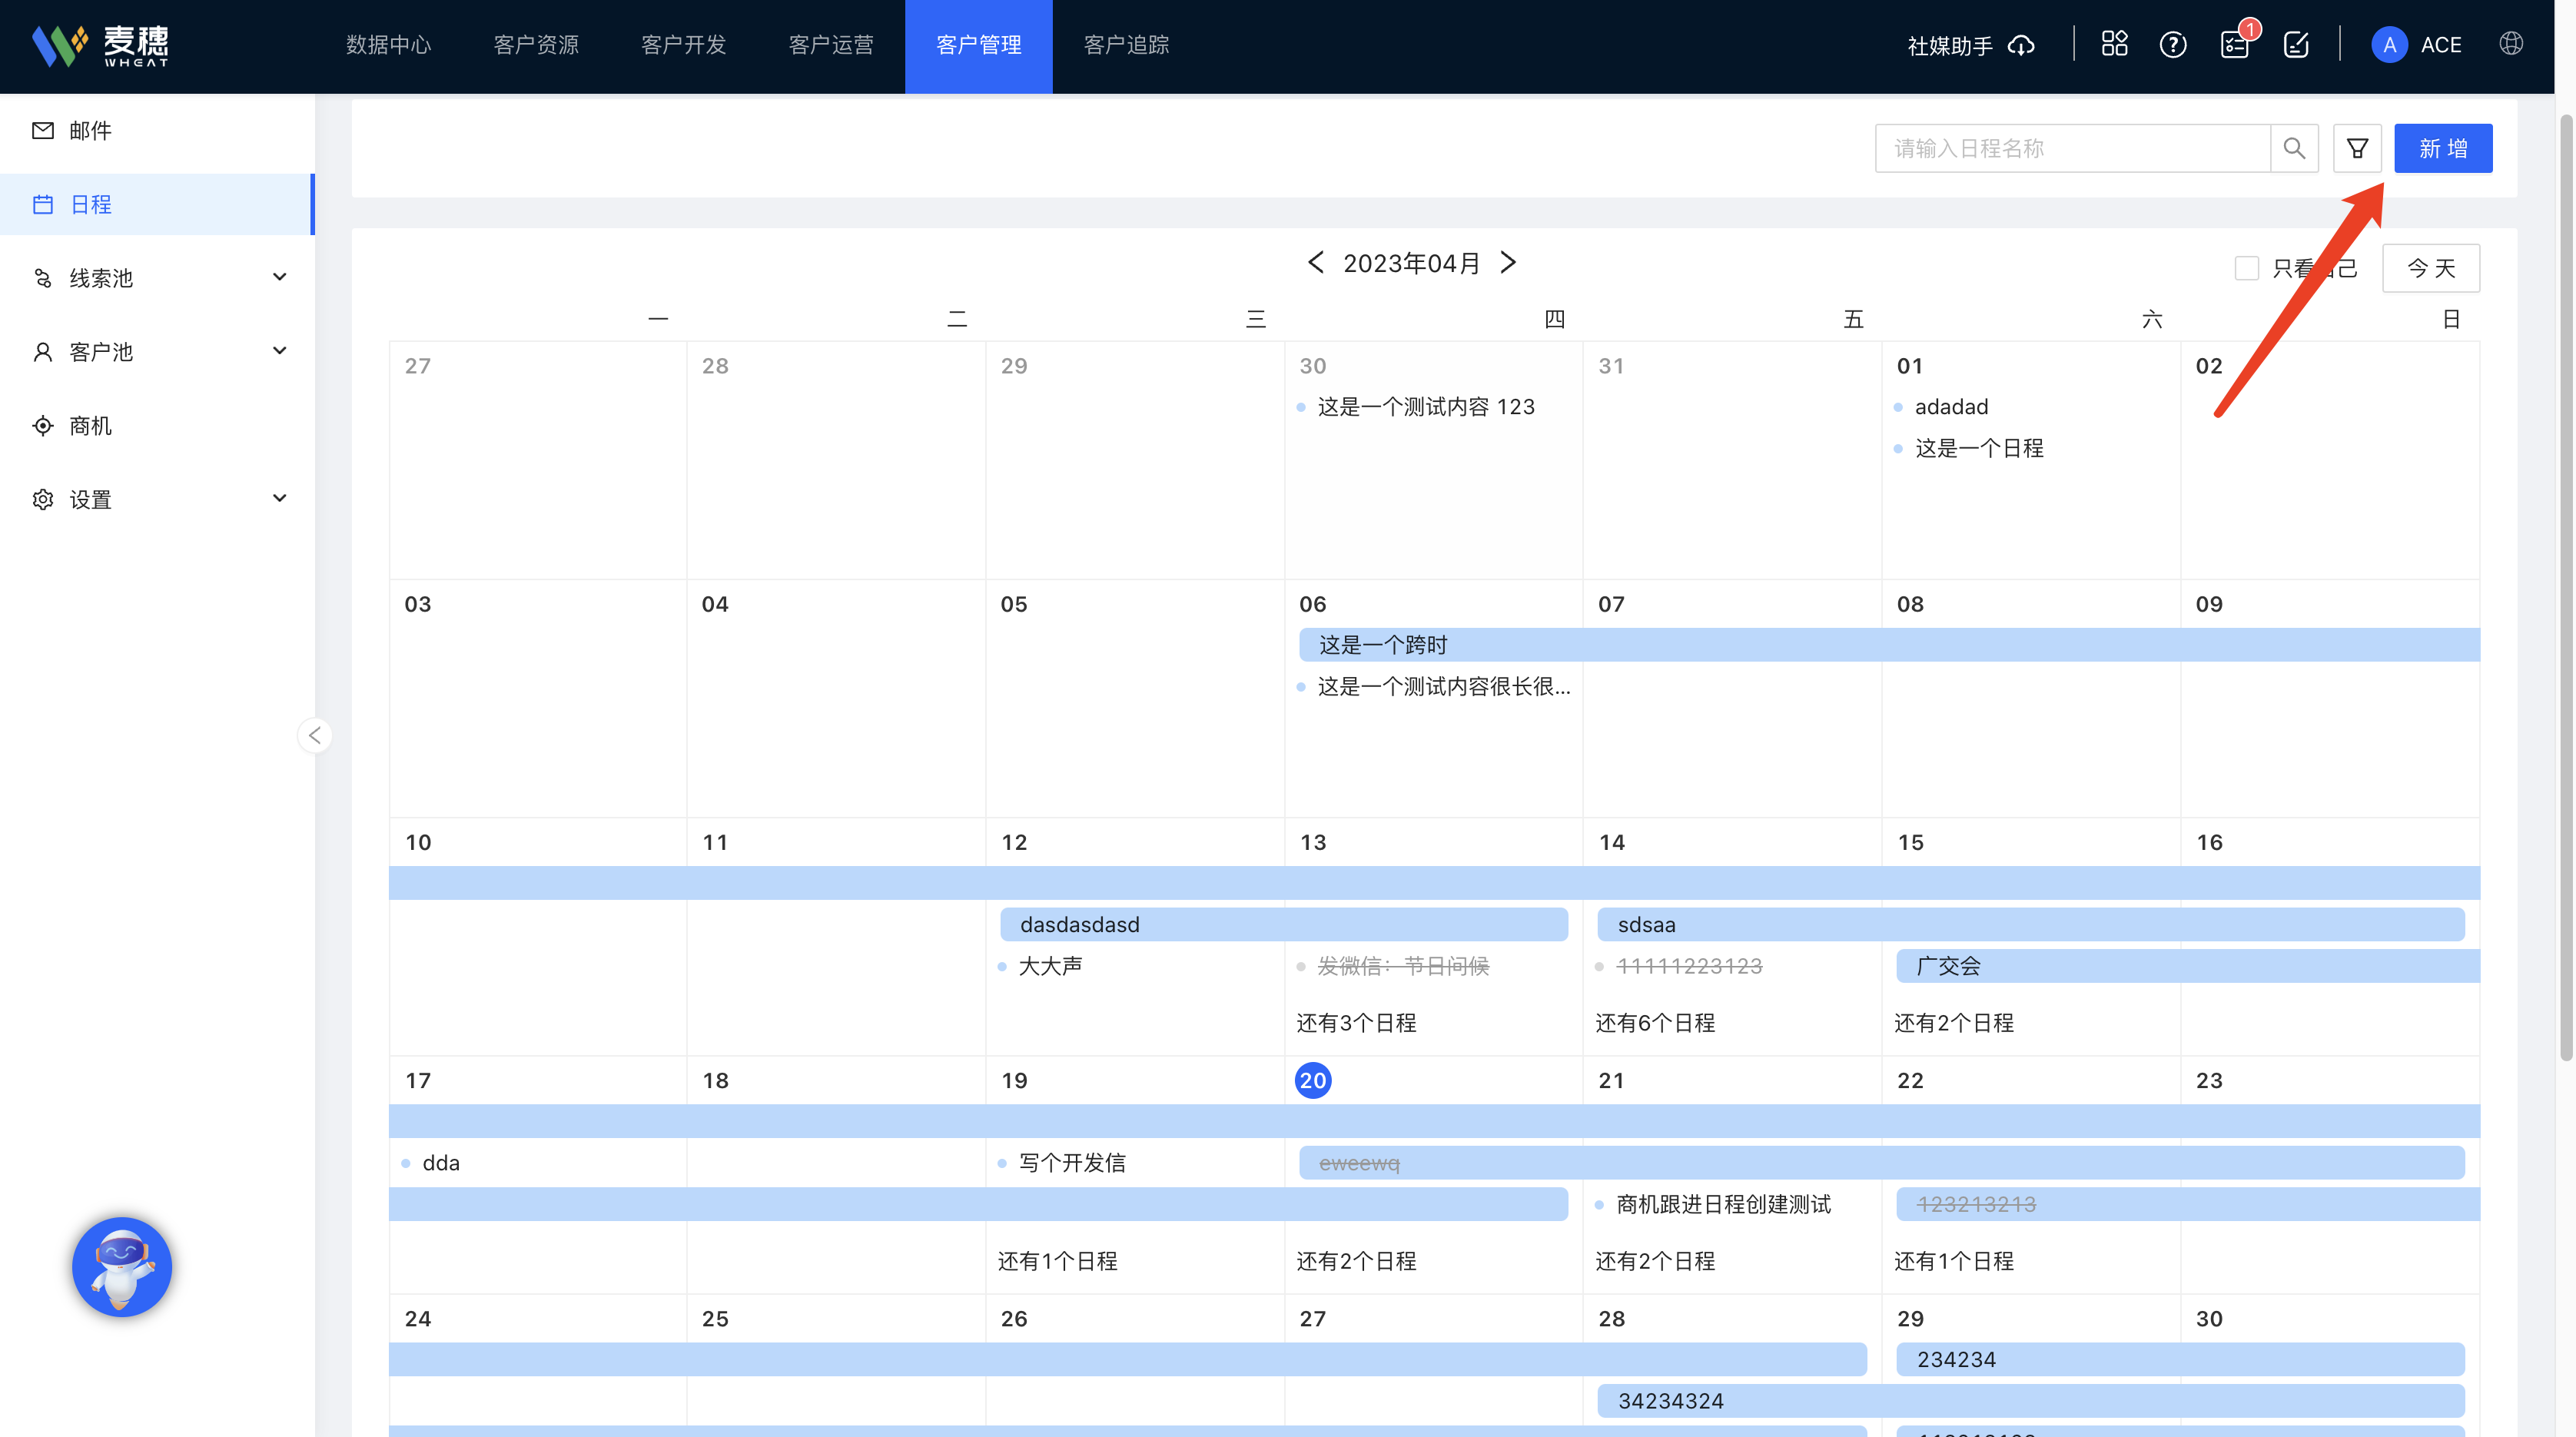Open the sdsaa event bar

[2030, 924]
